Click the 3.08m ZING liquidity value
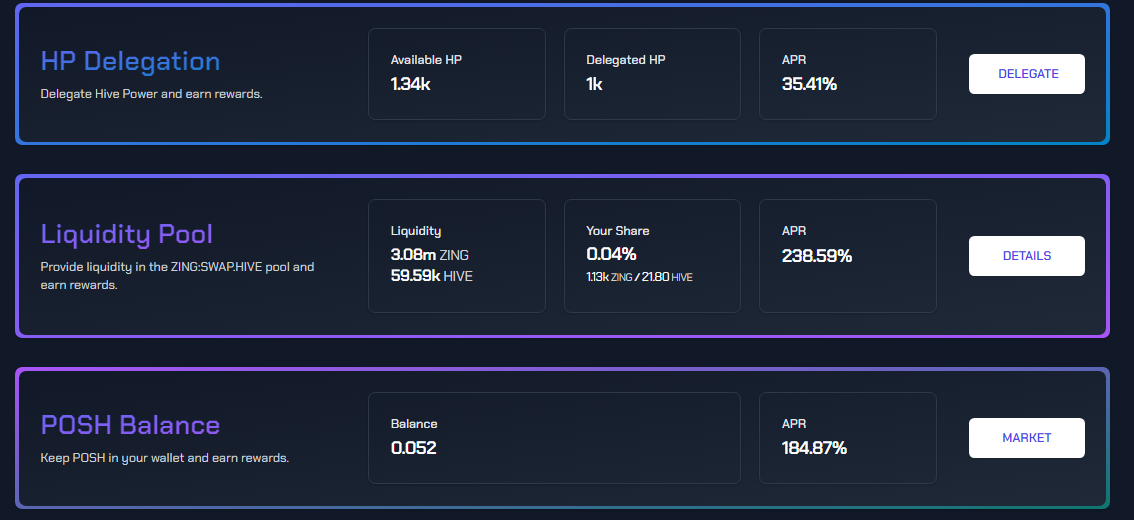This screenshot has height=520, width=1134. (430, 255)
